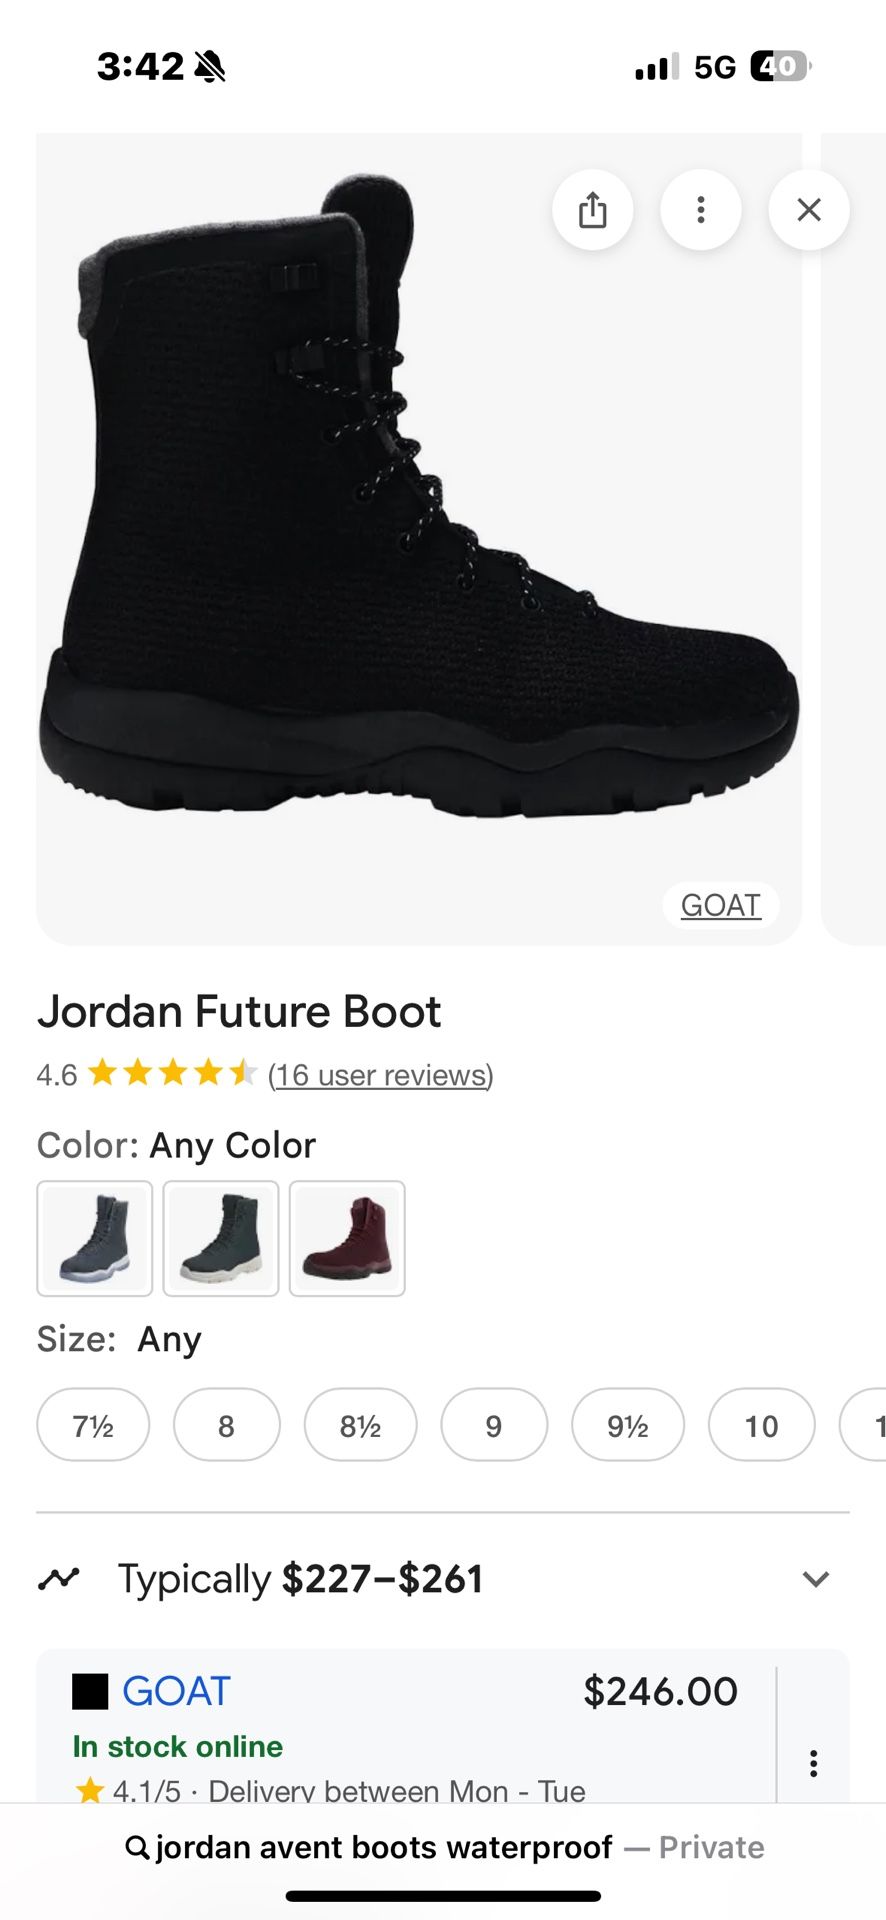Screen dimensions: 886x1920
Task: Open the three-dot menu above product image
Action: tap(701, 210)
